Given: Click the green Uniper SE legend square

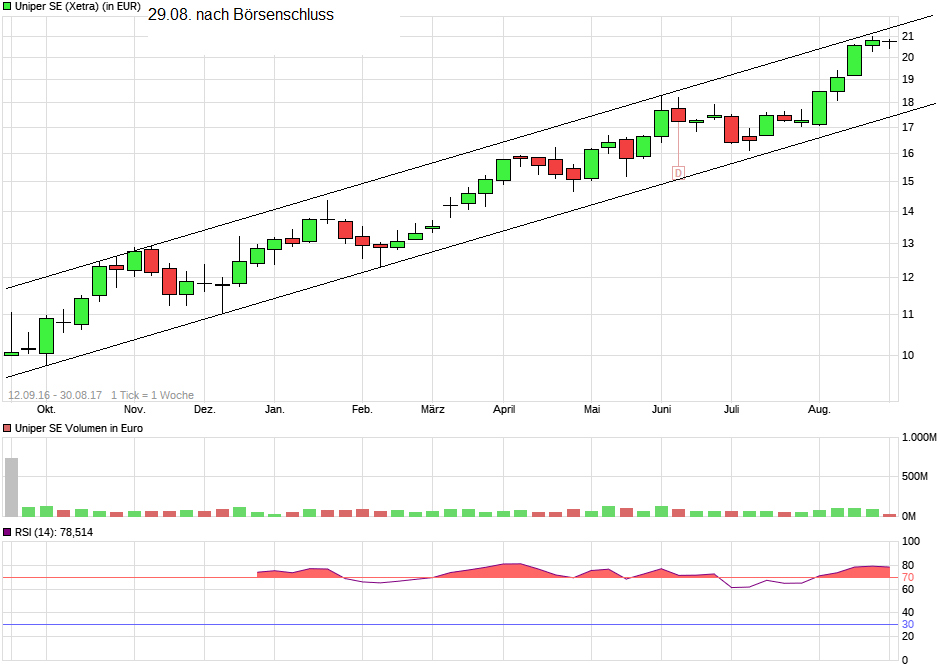Looking at the screenshot, I should coord(7,7).
